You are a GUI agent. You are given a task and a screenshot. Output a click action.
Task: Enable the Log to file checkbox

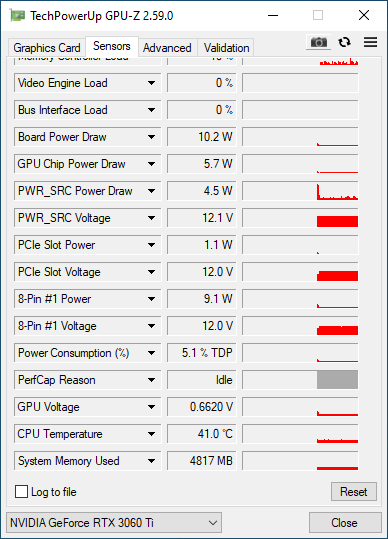[x=21, y=492]
